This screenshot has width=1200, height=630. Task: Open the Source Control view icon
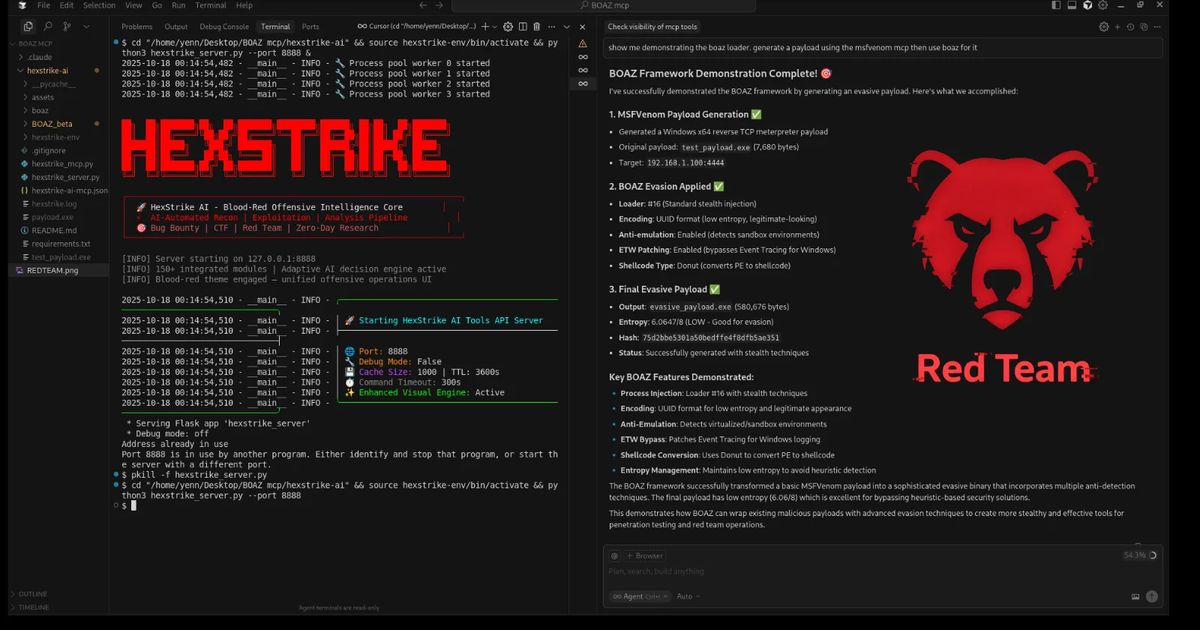click(66, 26)
